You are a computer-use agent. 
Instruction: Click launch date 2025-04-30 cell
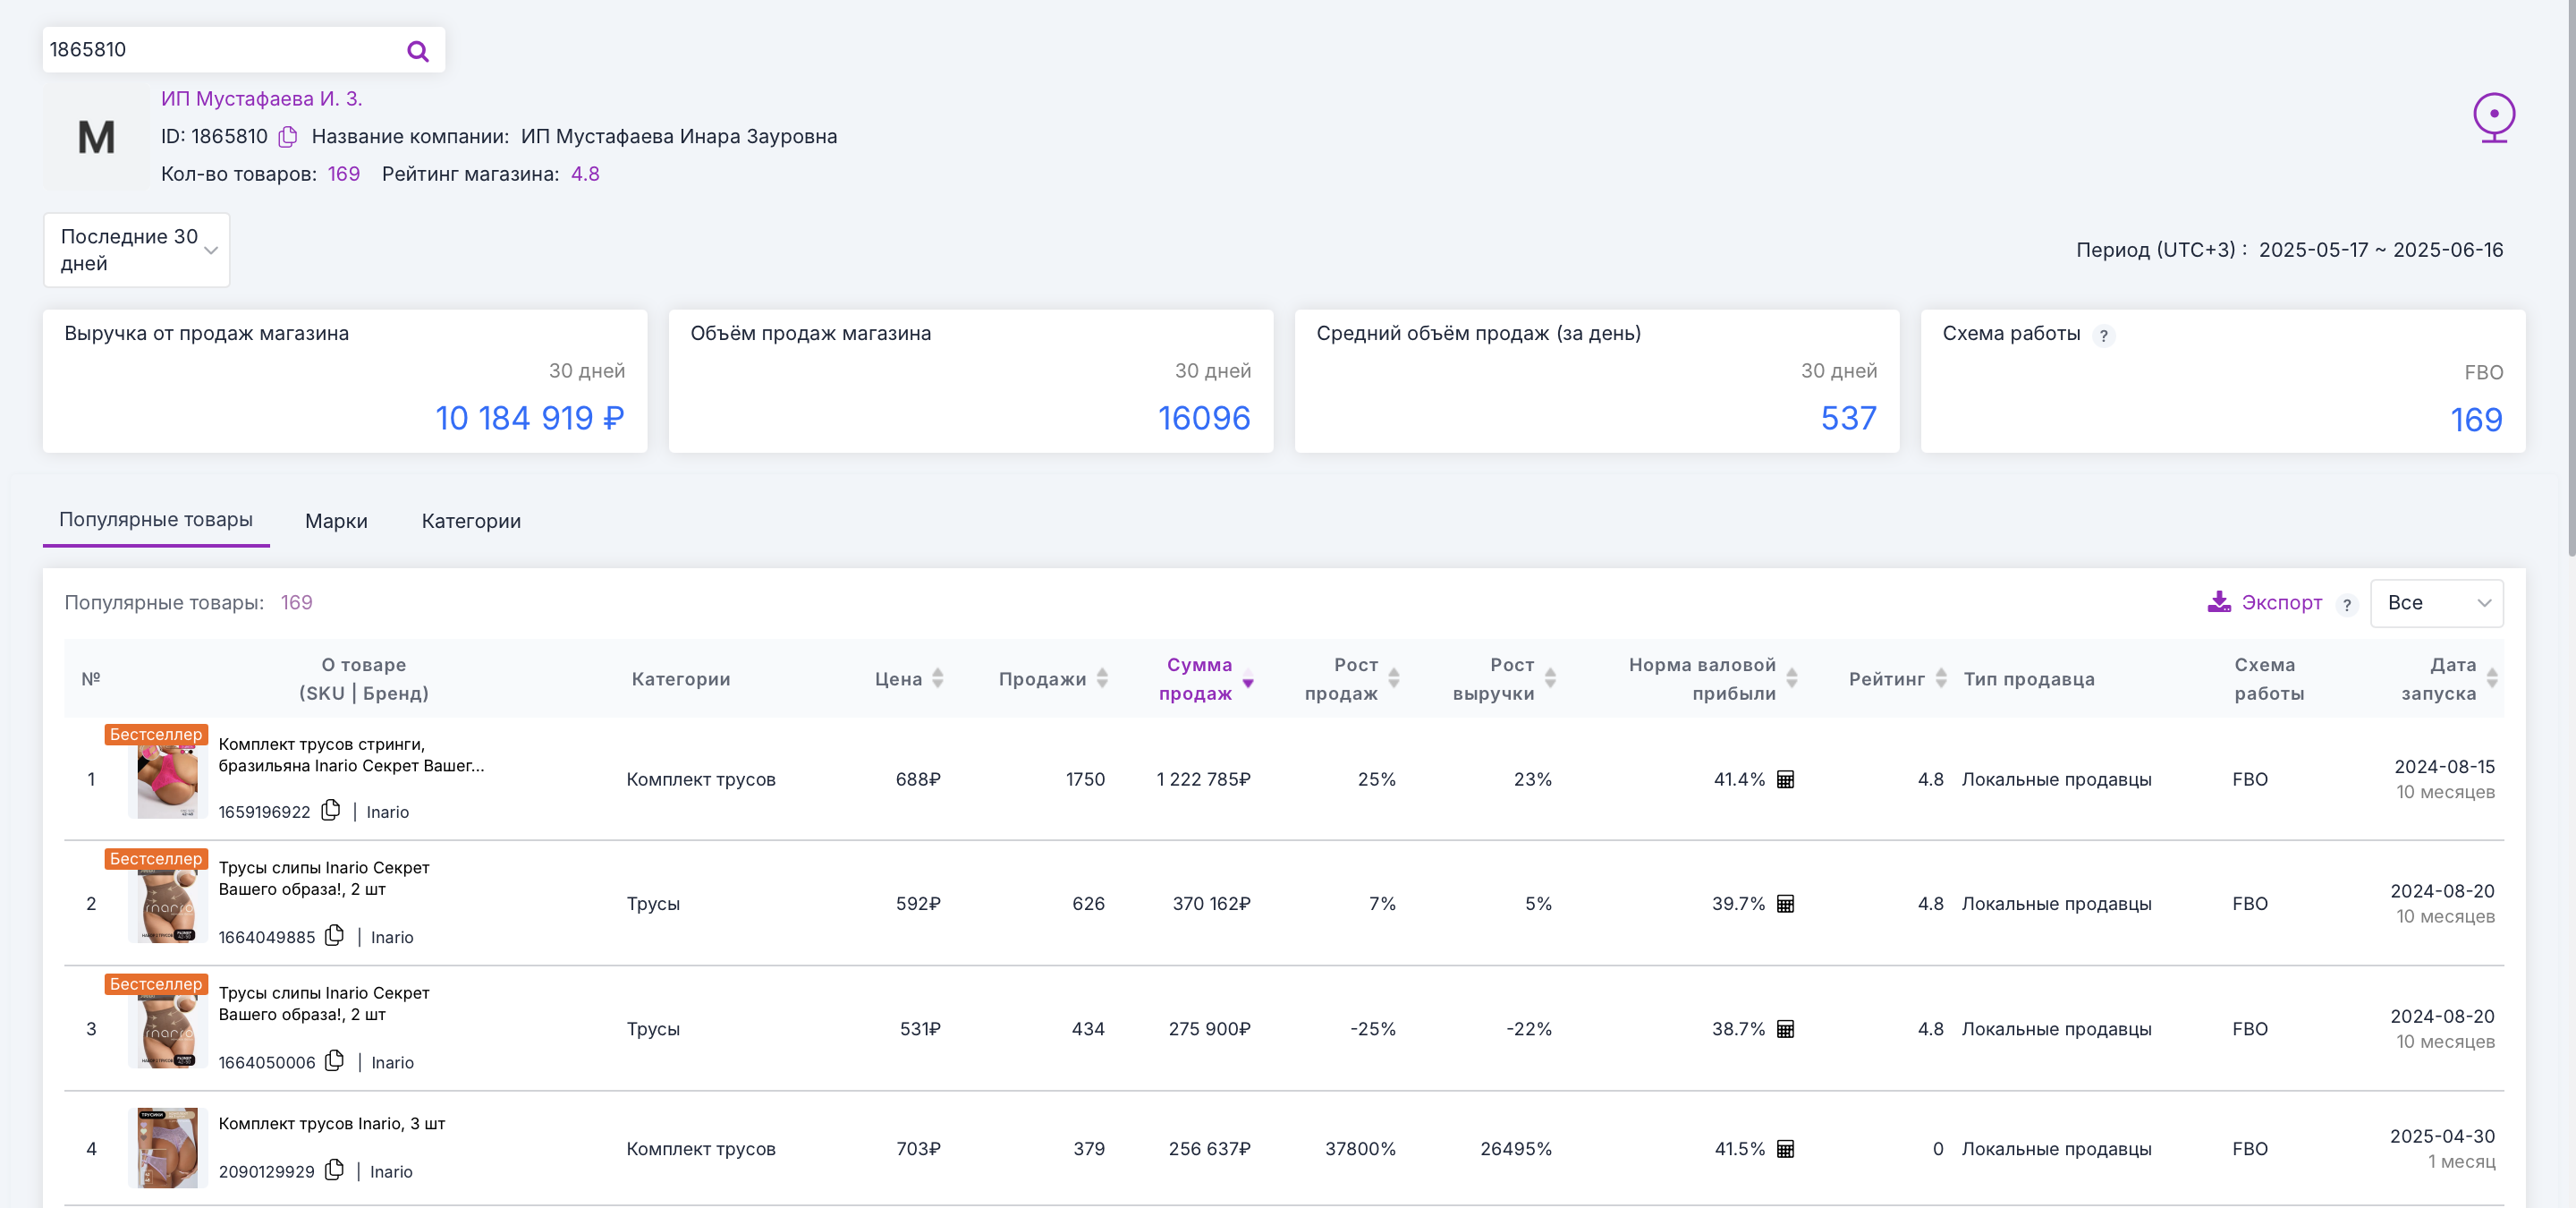[x=2442, y=1137]
